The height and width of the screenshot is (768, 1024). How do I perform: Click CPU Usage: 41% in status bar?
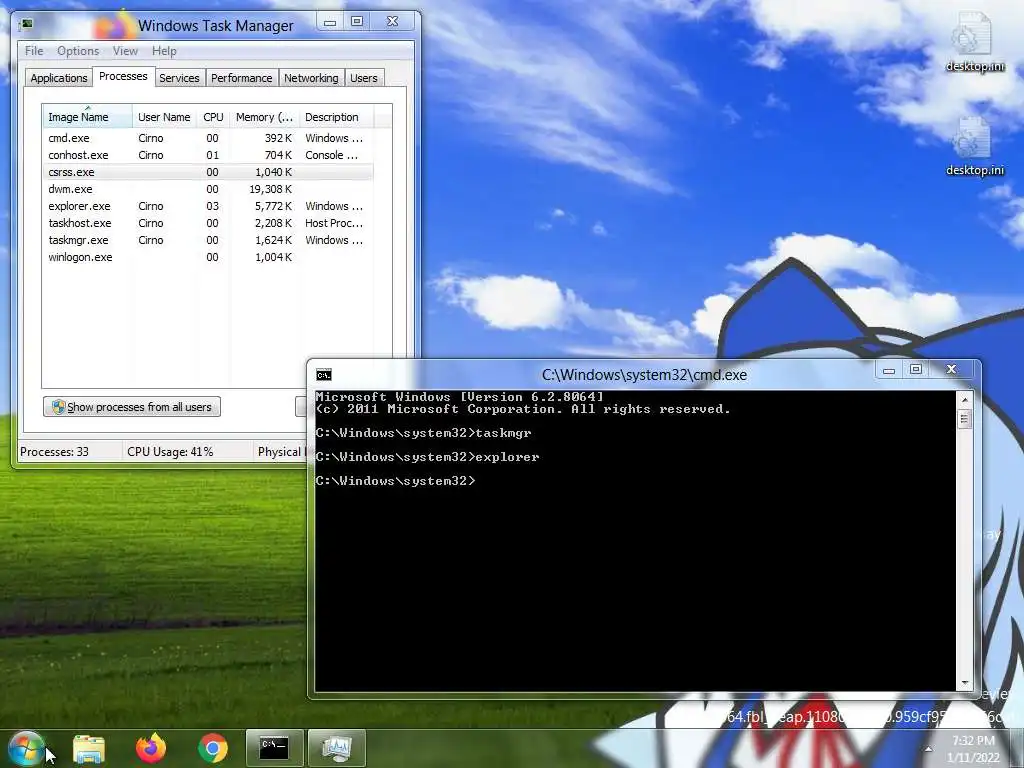[170, 451]
